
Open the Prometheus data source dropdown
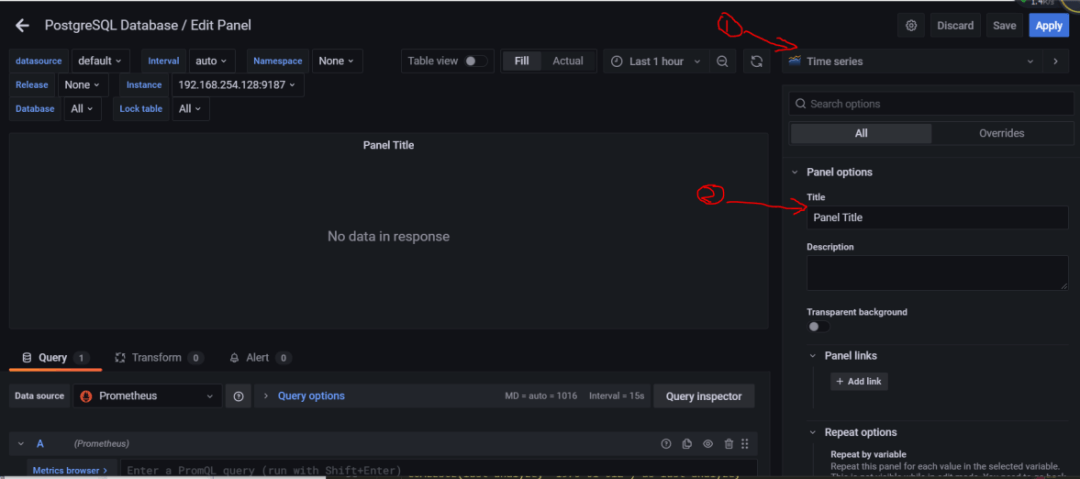(x=147, y=396)
